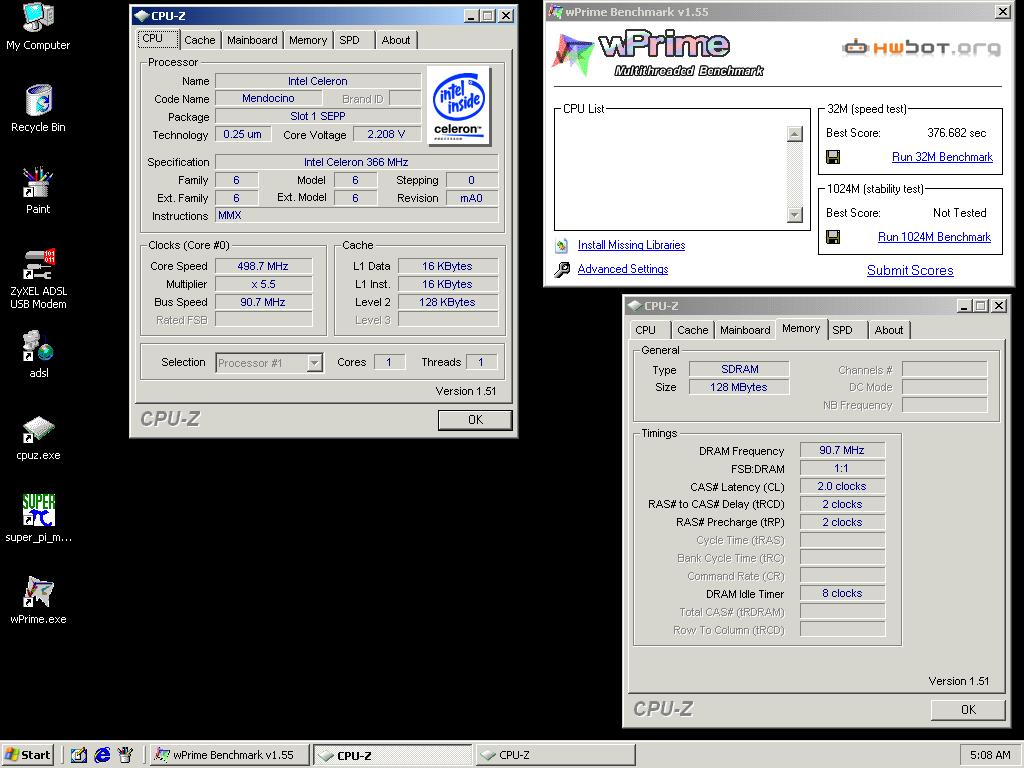
Task: Click the DRAM Idle Timer value 8 clocks
Action: pyautogui.click(x=842, y=593)
